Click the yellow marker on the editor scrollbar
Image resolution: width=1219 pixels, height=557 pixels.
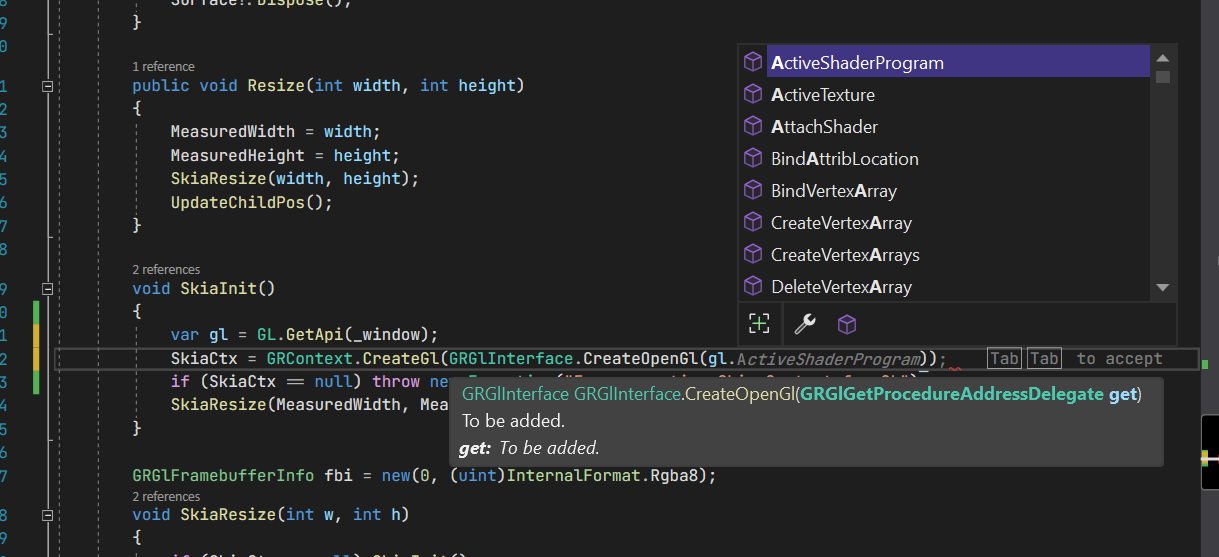tap(1204, 457)
